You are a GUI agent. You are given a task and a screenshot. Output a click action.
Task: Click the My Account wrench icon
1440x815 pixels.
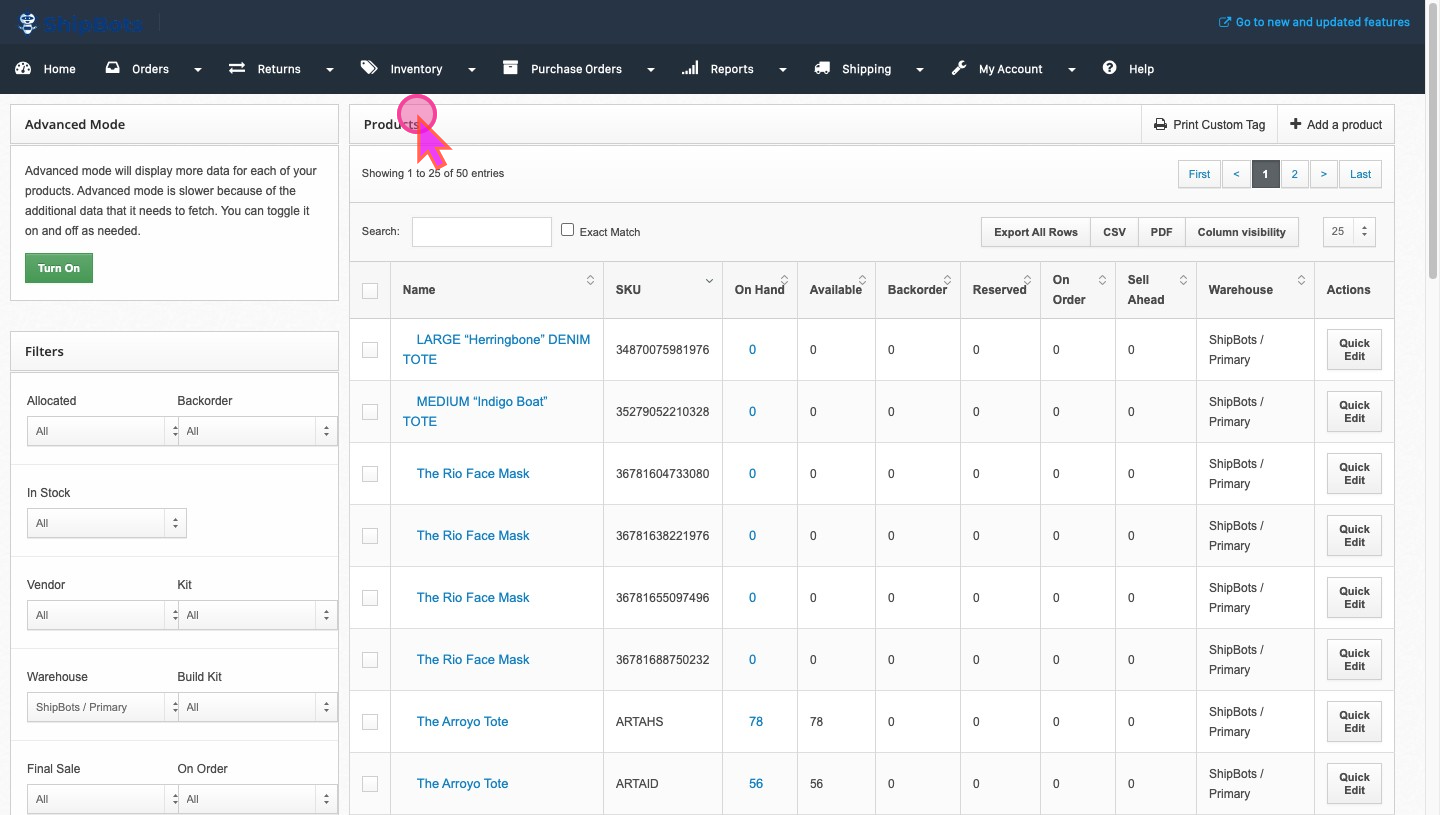(x=958, y=68)
